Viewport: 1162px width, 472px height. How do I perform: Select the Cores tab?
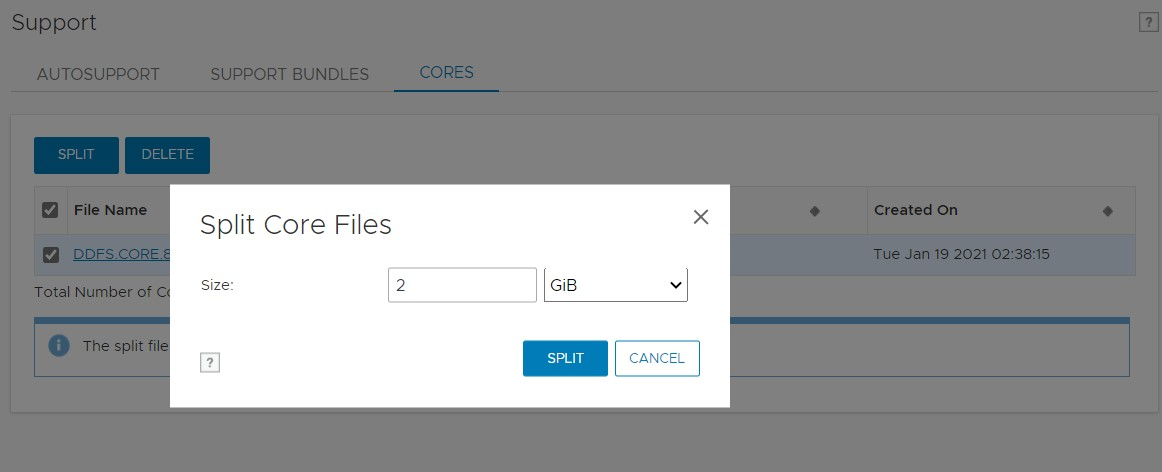click(446, 73)
